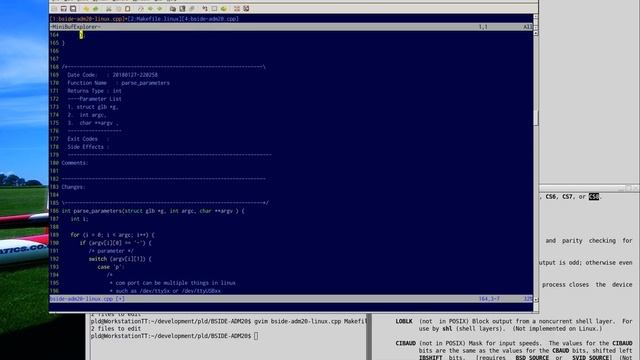Click the gvim vertical scrollbar thumb
The image size is (640, 360).
536,118
